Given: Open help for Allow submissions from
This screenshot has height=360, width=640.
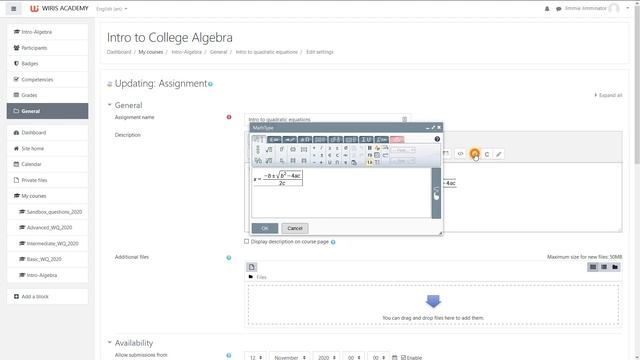Looking at the screenshot, I should tap(229, 356).
